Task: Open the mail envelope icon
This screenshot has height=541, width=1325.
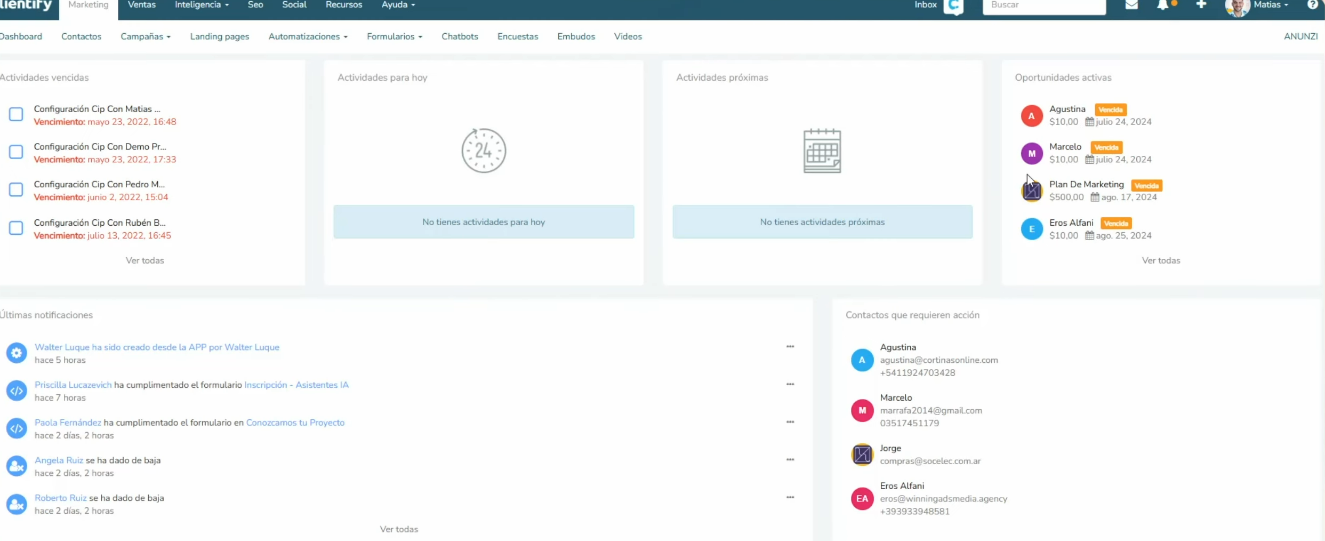Action: pos(1131,5)
